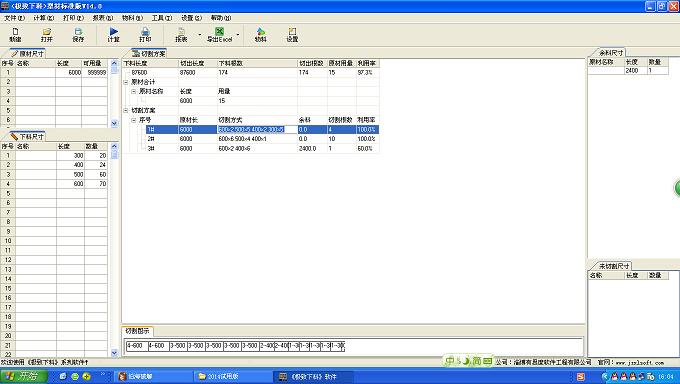680x384 pixels.
Task: Select cutting plan row 3#
Action: pyautogui.click(x=262, y=148)
